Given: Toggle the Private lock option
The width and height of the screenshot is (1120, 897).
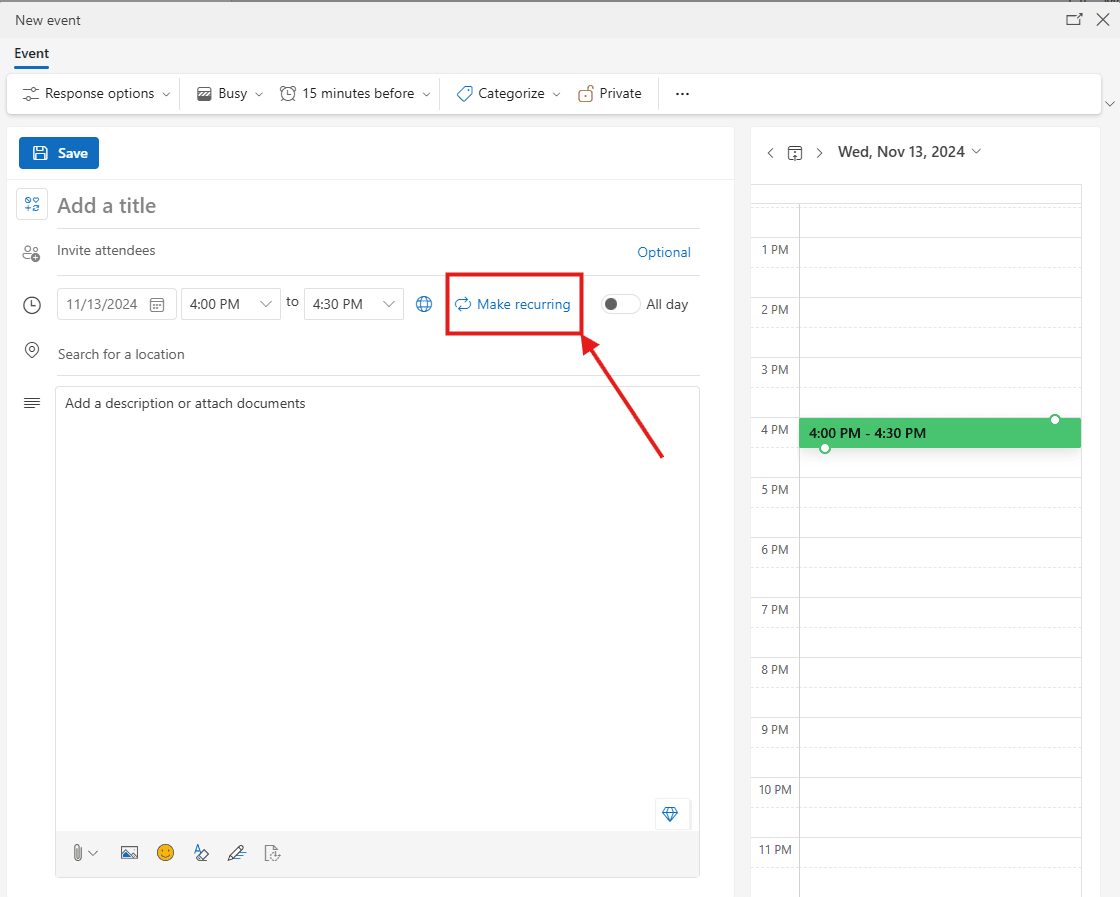Looking at the screenshot, I should (610, 93).
